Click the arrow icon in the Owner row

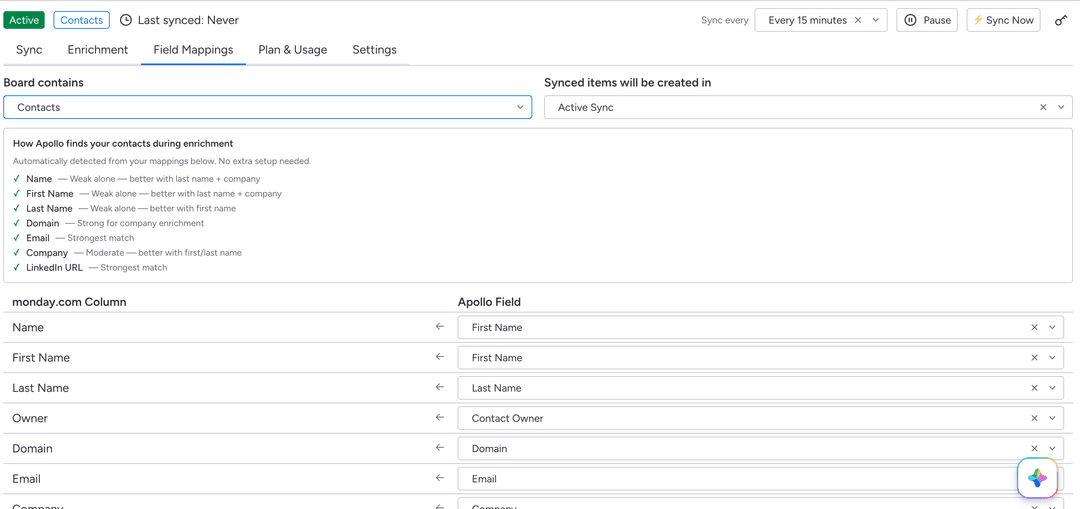point(440,418)
